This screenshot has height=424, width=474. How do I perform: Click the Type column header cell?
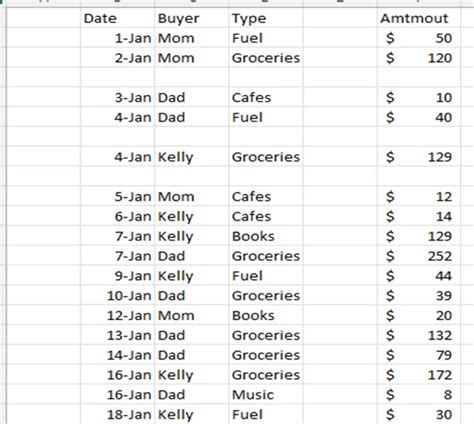pyautogui.click(x=266, y=18)
